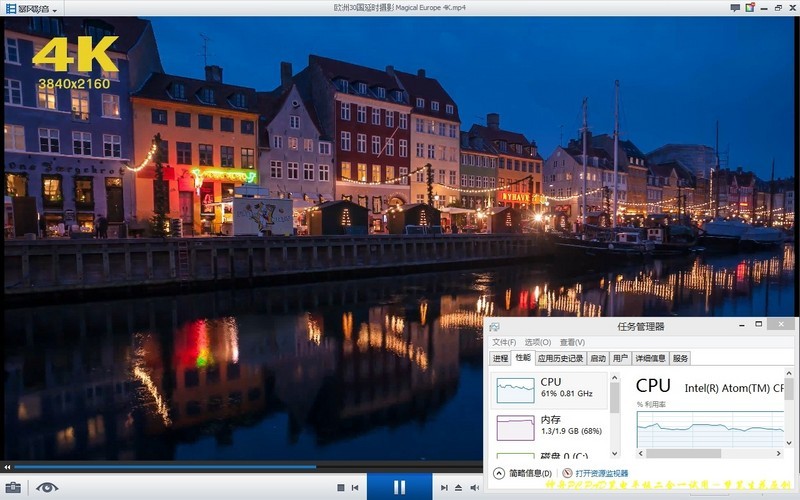Click the rewind arrows beside progress bar
Screen dimensions: 800x500
[x=7, y=467]
